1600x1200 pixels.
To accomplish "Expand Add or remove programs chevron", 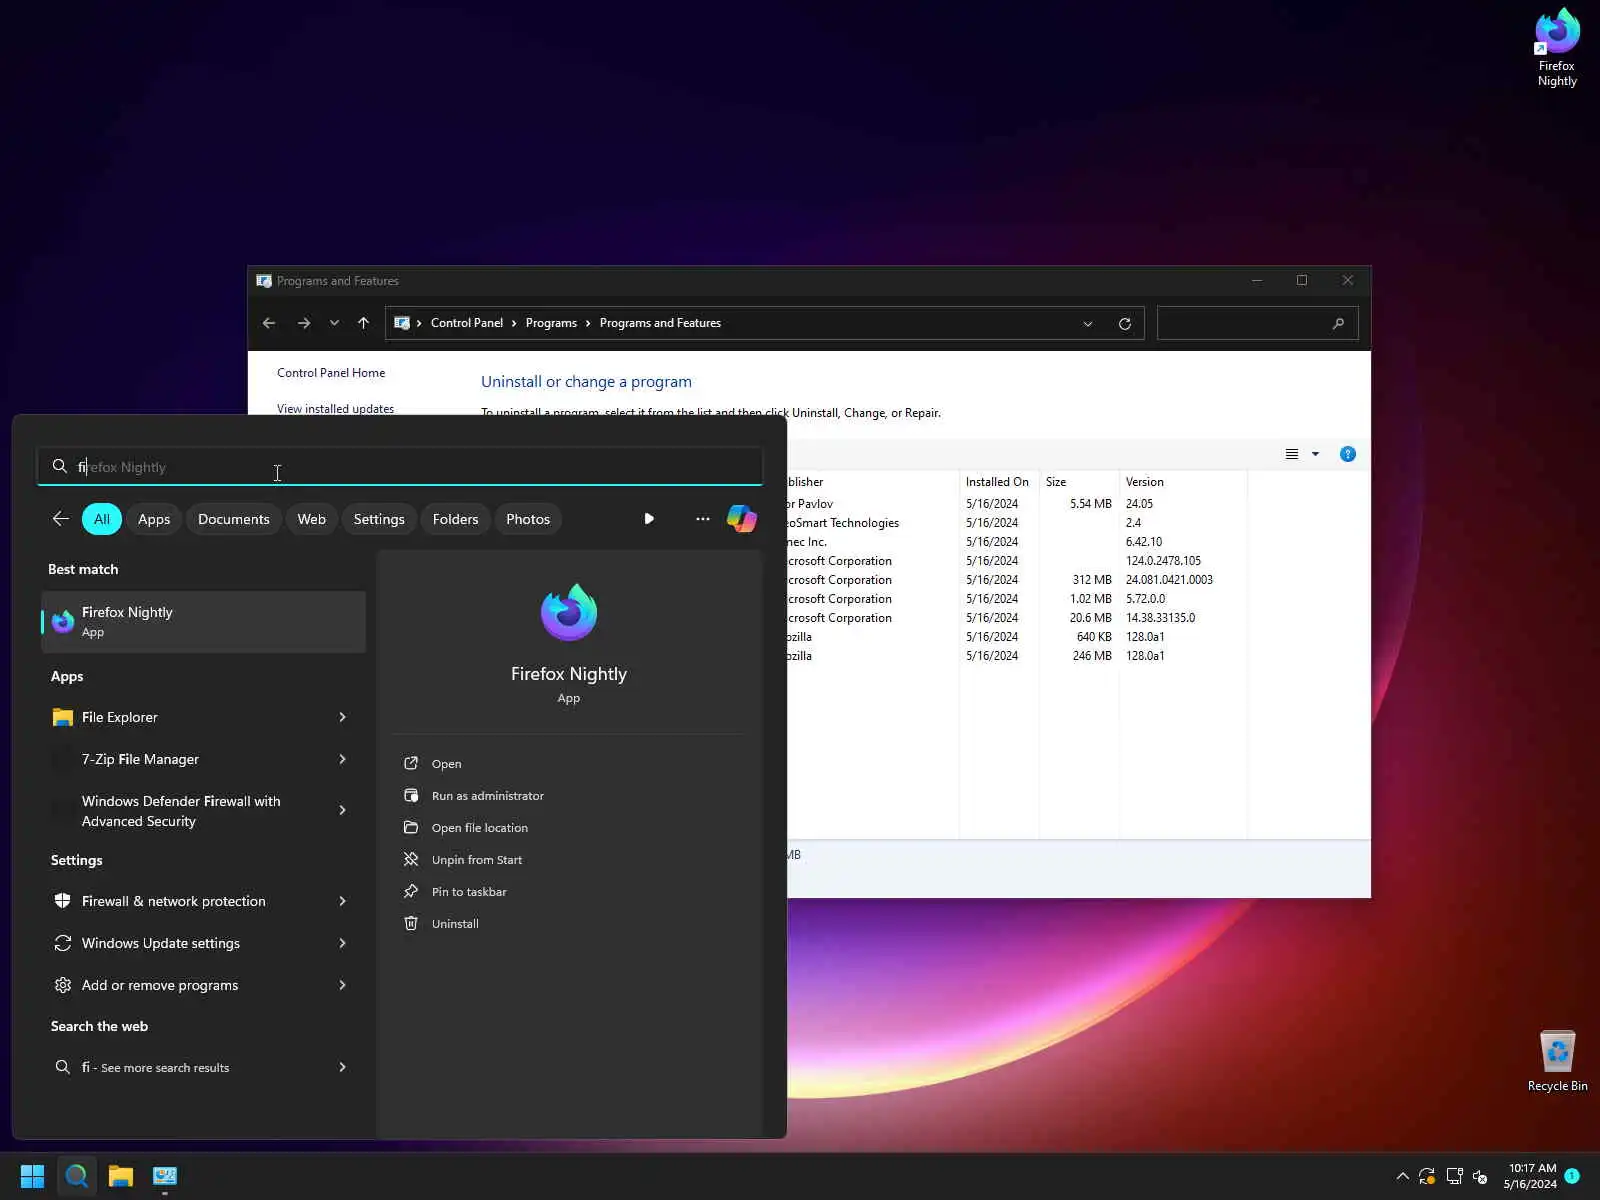I will [x=342, y=985].
